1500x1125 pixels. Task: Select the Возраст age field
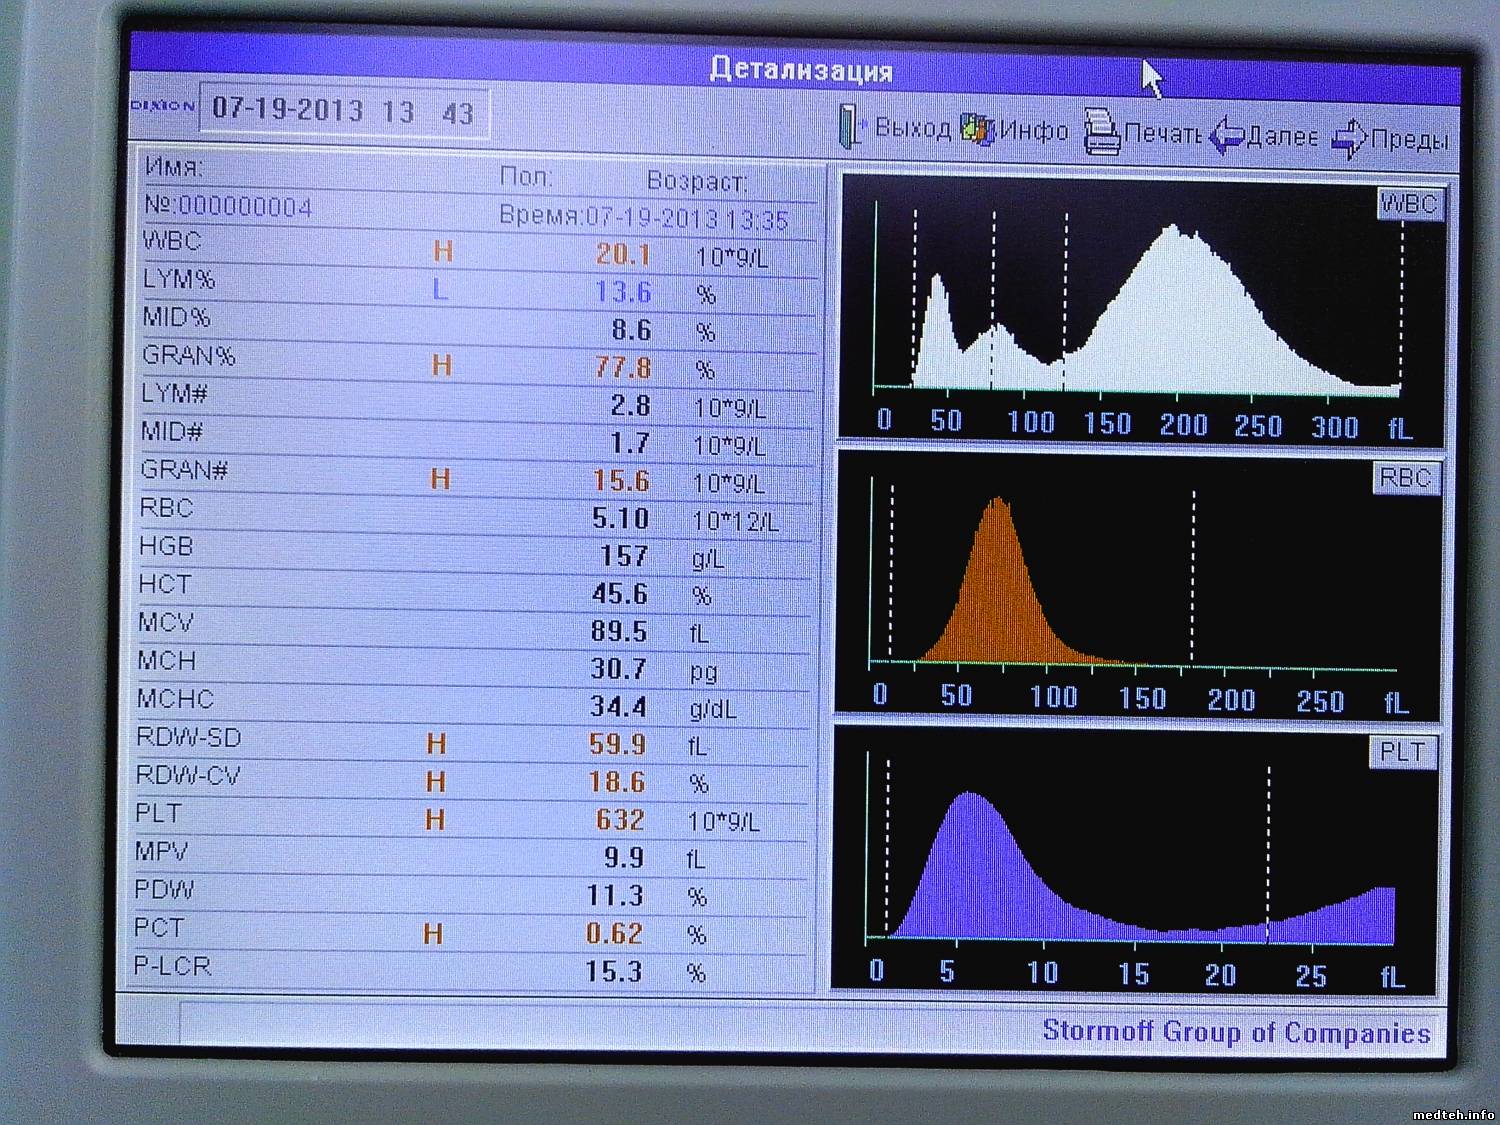point(696,182)
